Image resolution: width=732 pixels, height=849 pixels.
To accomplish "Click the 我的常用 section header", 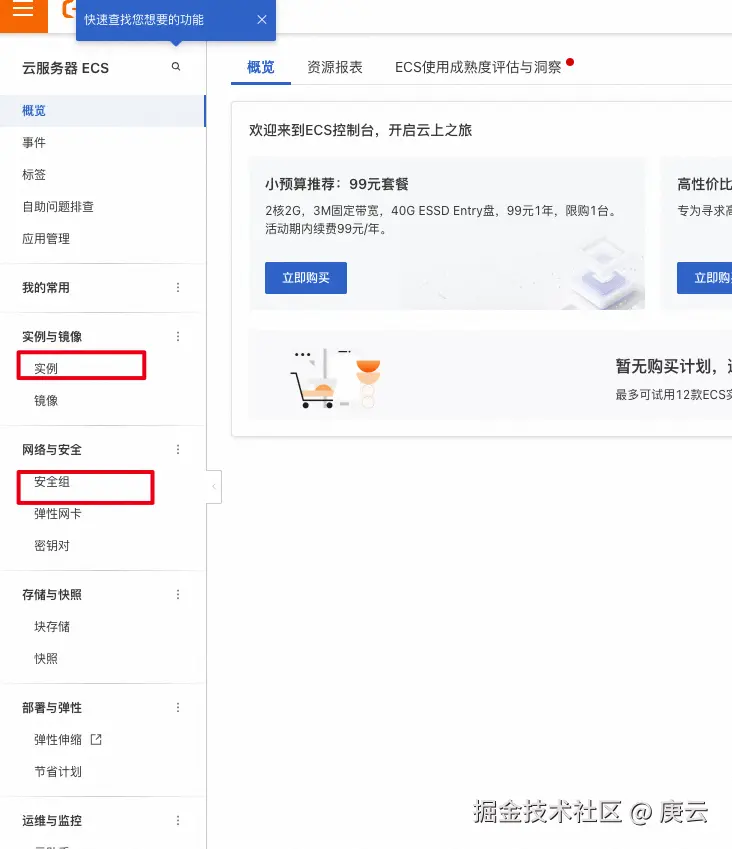I will click(46, 288).
